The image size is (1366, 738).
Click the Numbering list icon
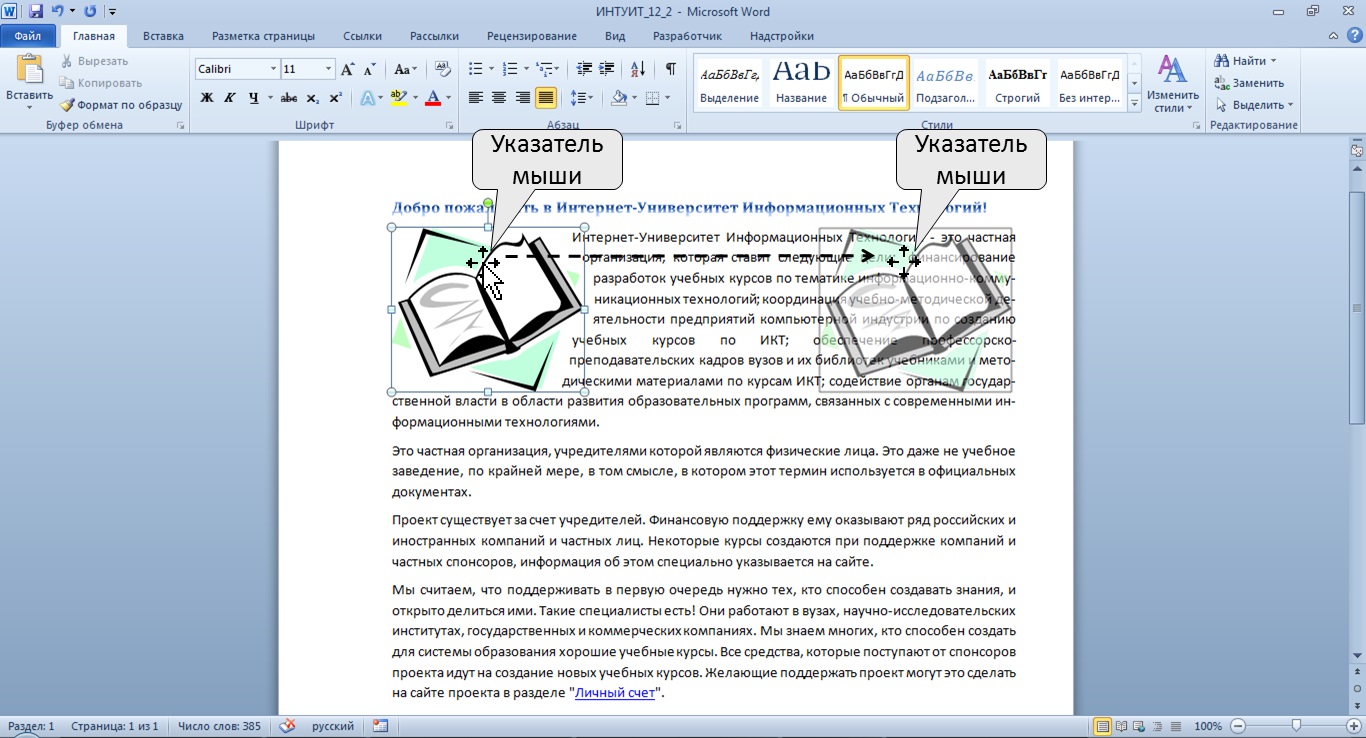(x=510, y=69)
